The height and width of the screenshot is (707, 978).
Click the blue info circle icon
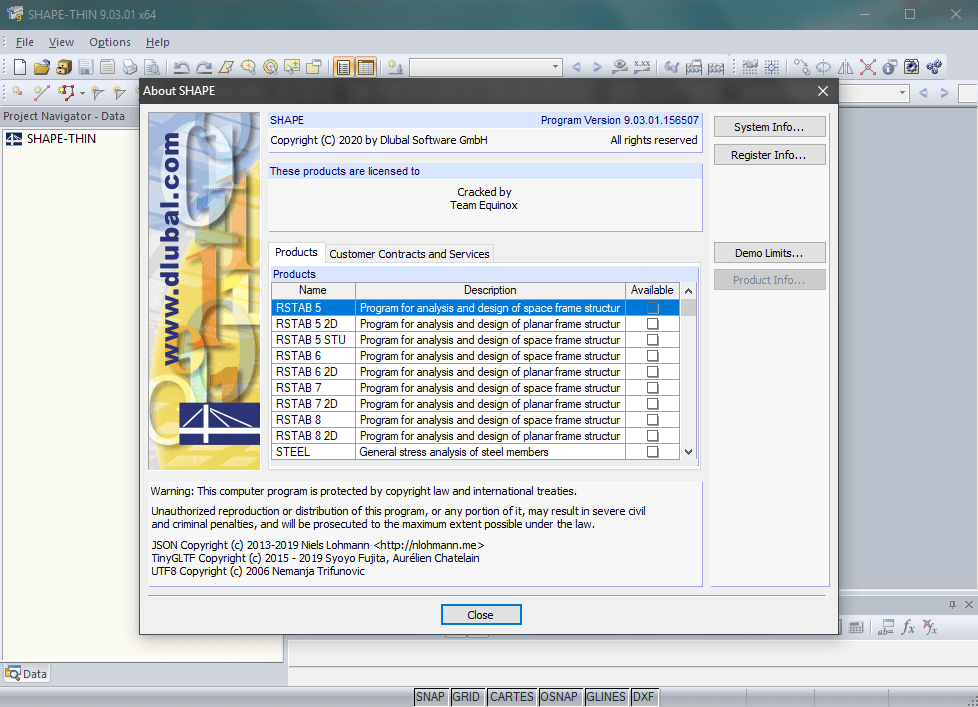pyautogui.click(x=889, y=67)
